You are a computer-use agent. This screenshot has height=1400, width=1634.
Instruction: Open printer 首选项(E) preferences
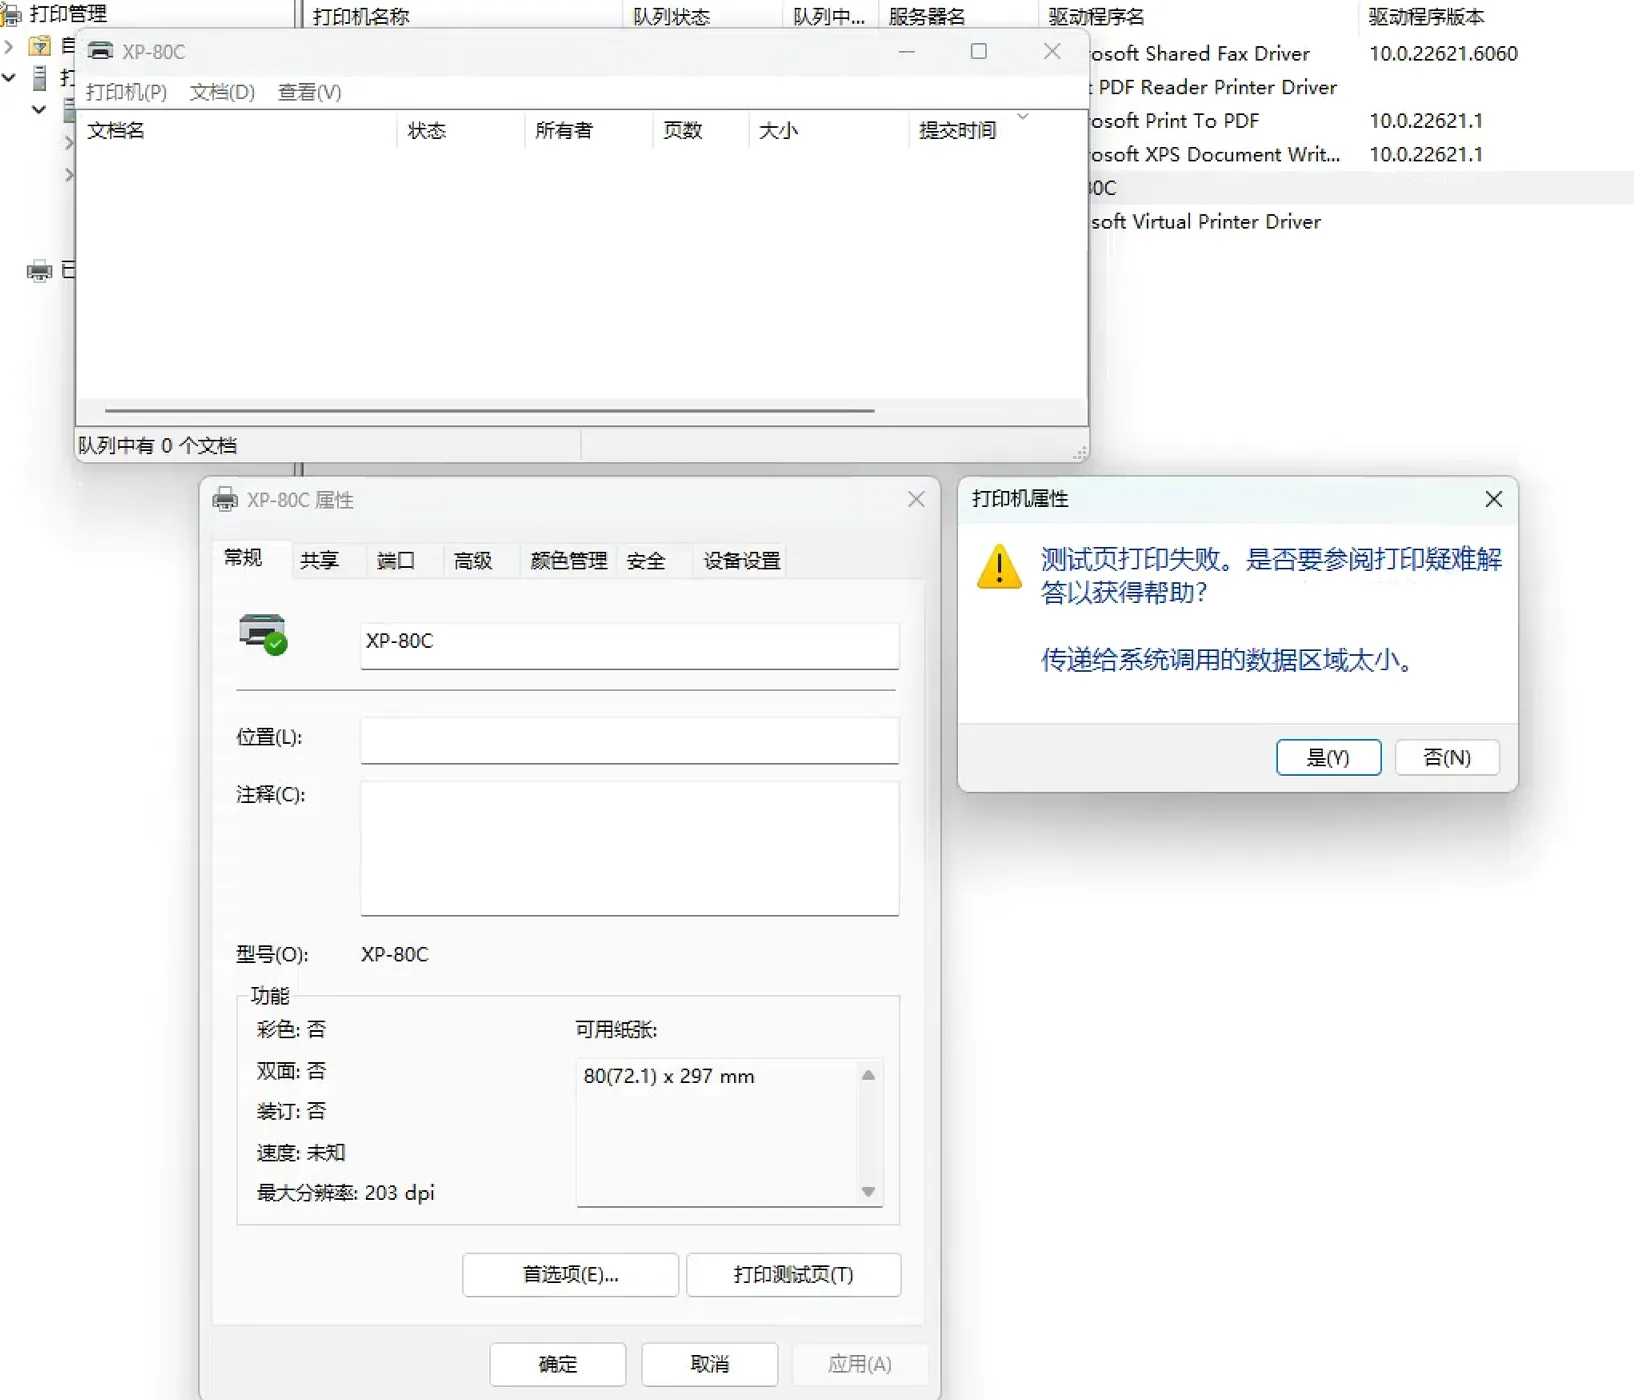click(x=570, y=1274)
